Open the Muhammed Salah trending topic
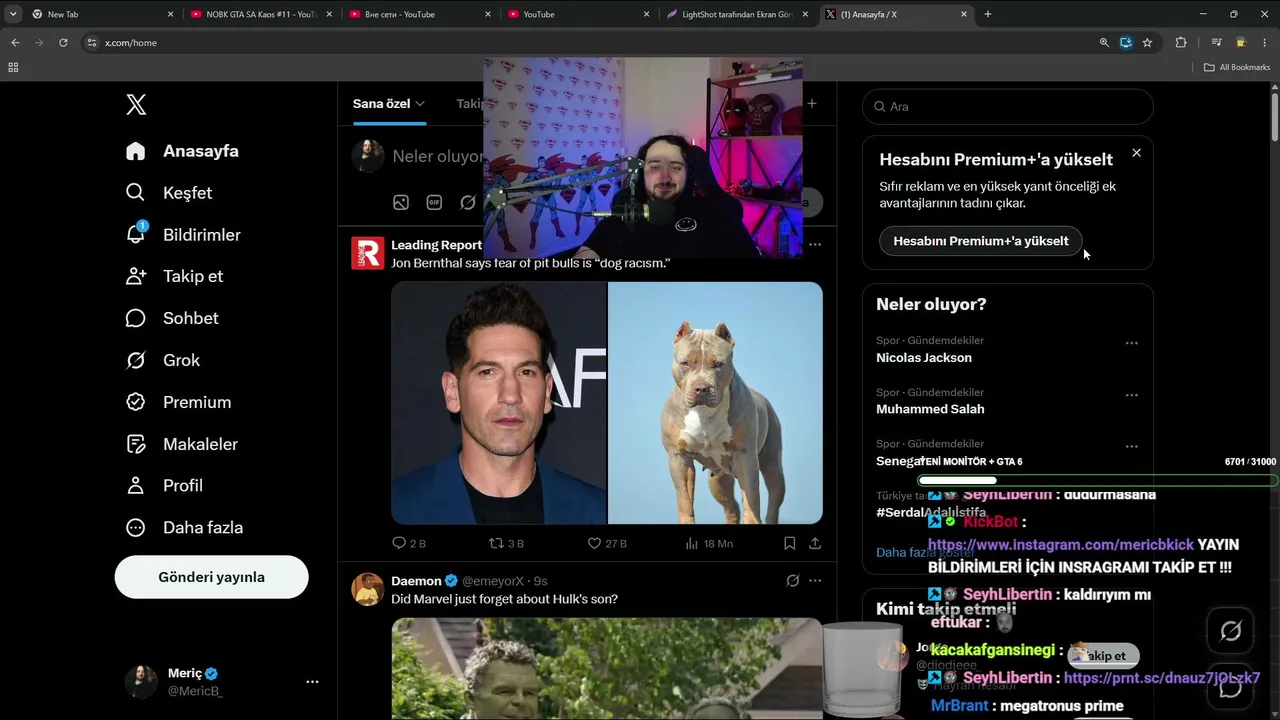The height and width of the screenshot is (720, 1280). point(930,409)
